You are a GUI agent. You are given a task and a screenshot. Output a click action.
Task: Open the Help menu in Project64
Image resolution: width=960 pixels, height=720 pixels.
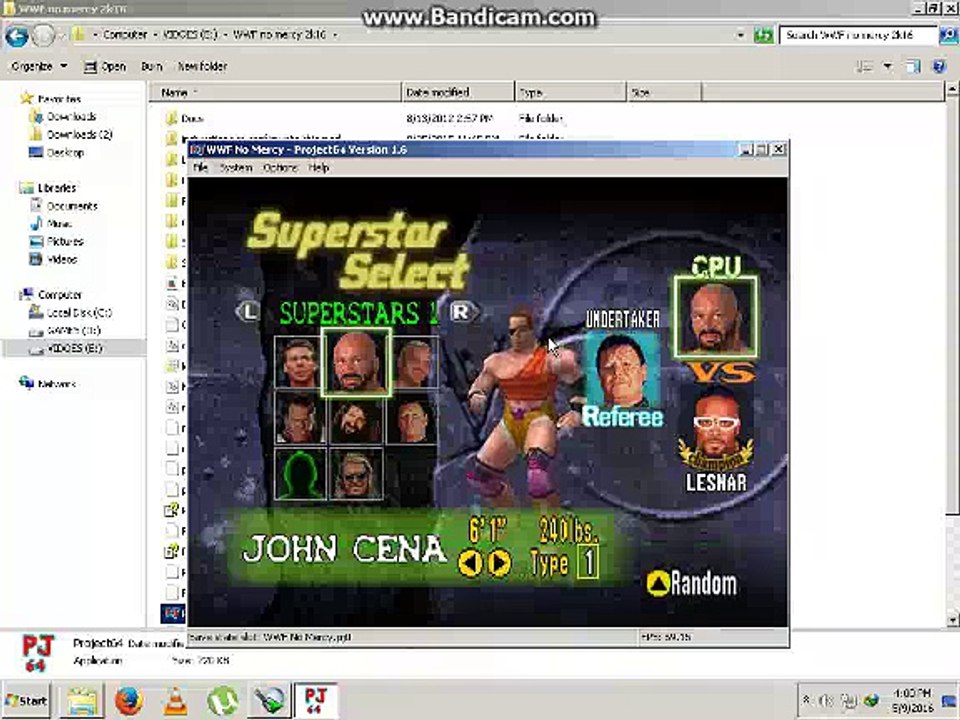click(x=318, y=168)
